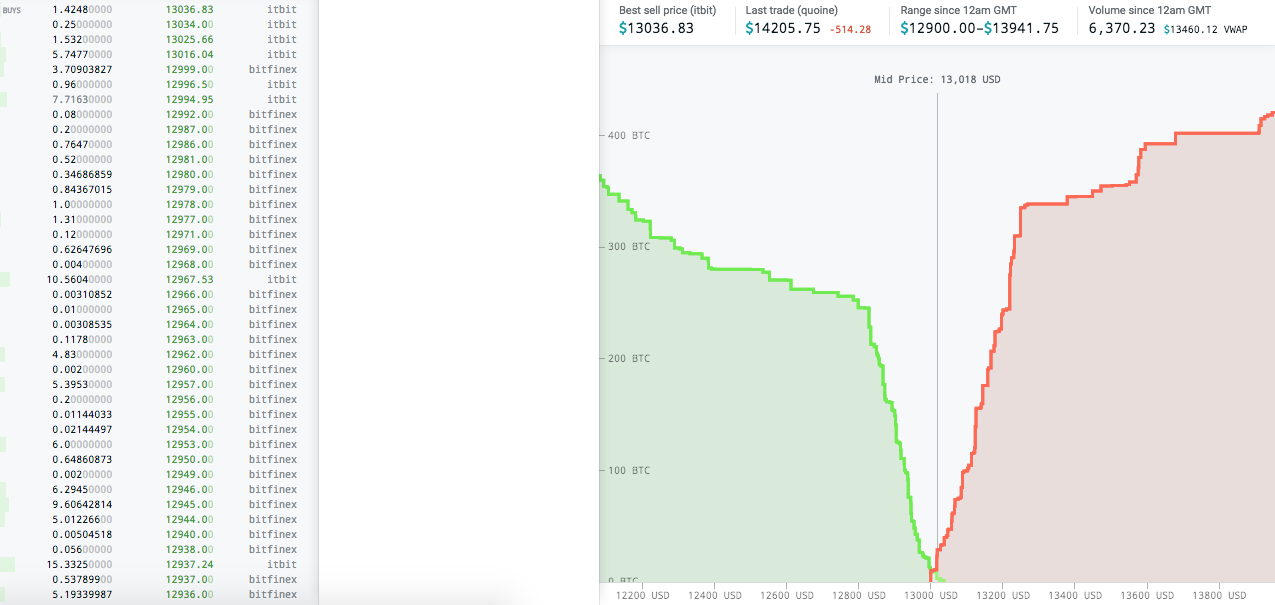
Task: Select the 6,370.23 volume figure
Action: pos(1122,28)
